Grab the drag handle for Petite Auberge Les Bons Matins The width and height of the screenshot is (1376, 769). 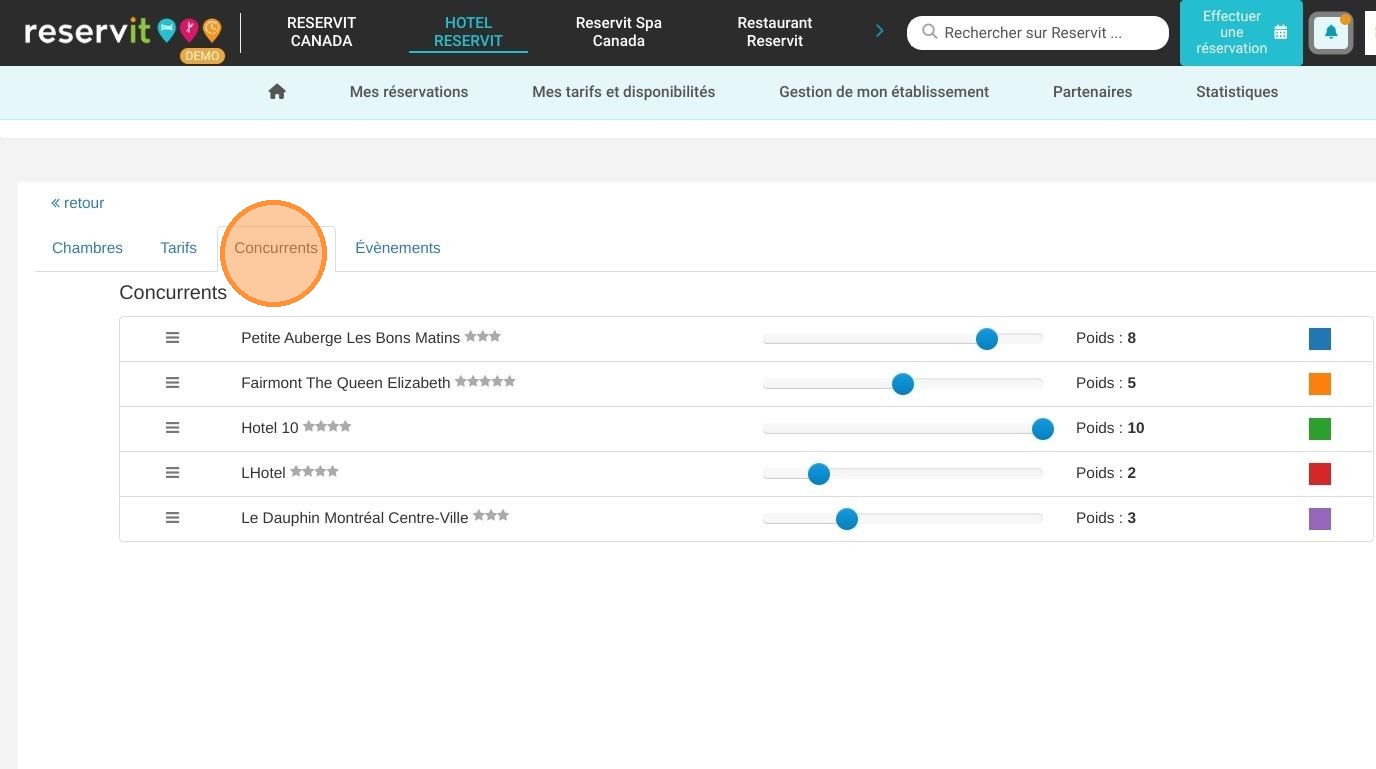click(172, 338)
